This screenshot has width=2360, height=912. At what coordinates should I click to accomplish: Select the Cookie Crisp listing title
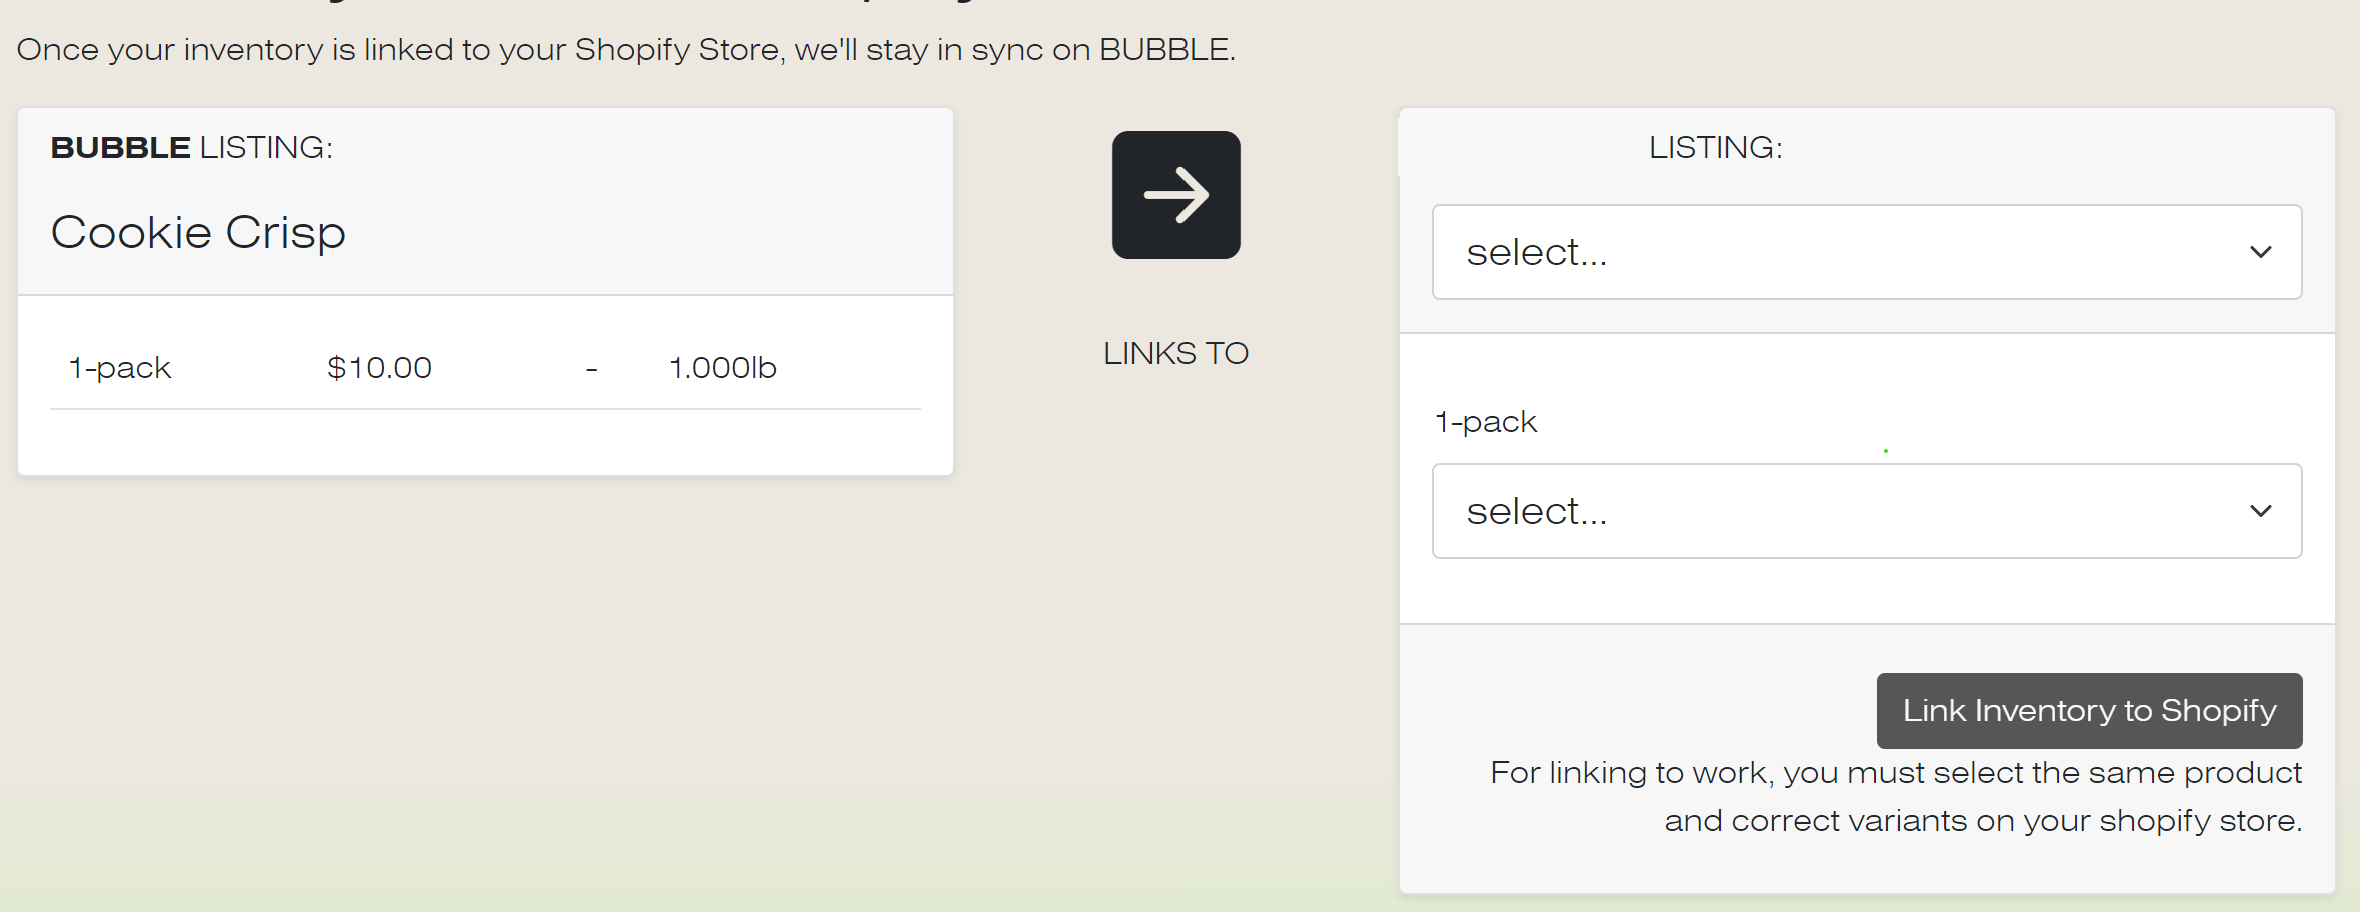(198, 233)
